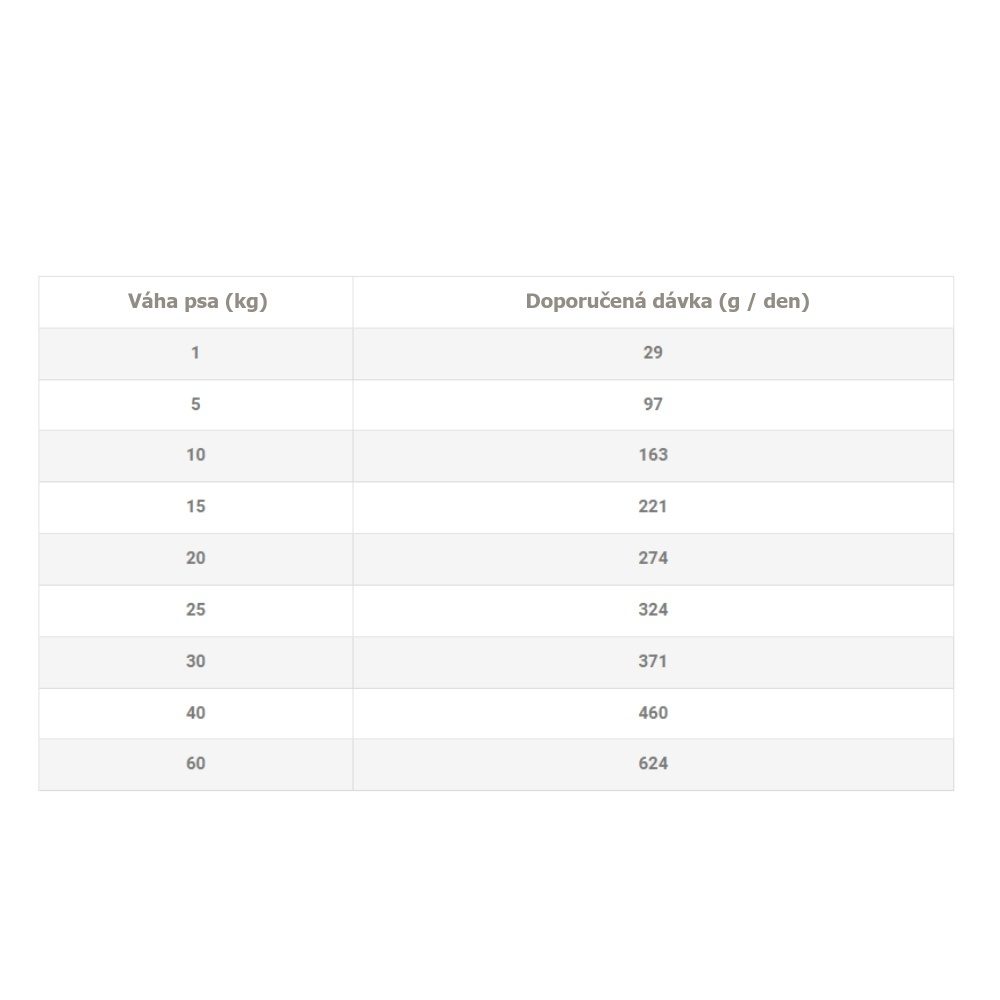Select the weight cell showing 15
The width and height of the screenshot is (1000, 1000).
196,507
